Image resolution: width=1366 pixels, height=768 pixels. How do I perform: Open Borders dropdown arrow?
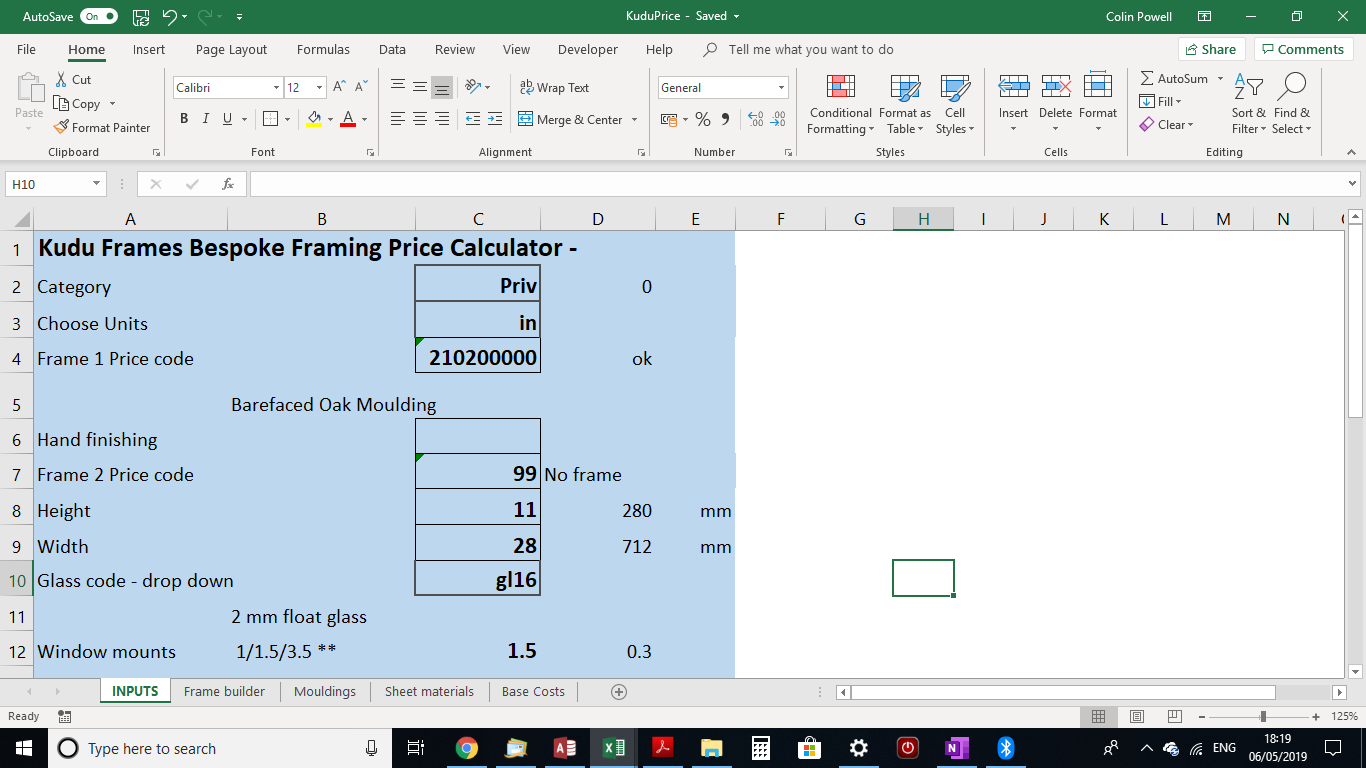pyautogui.click(x=287, y=119)
